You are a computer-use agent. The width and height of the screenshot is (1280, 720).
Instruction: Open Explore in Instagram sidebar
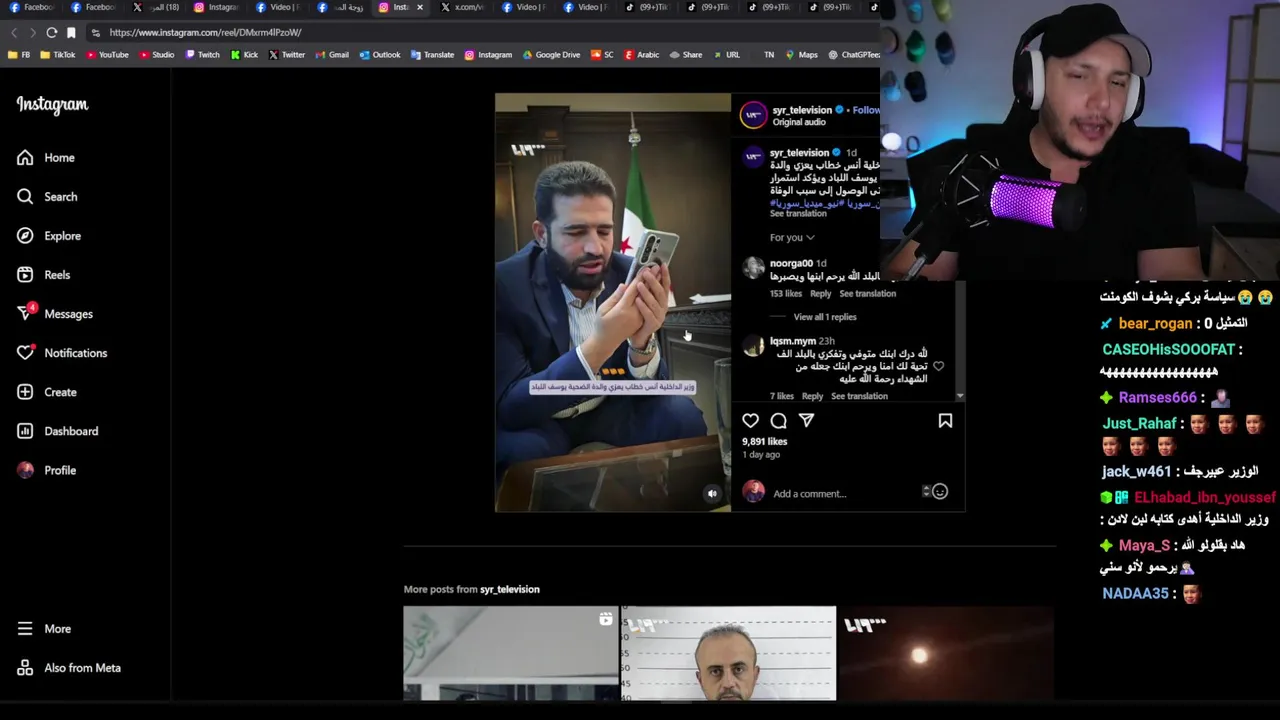click(49, 236)
